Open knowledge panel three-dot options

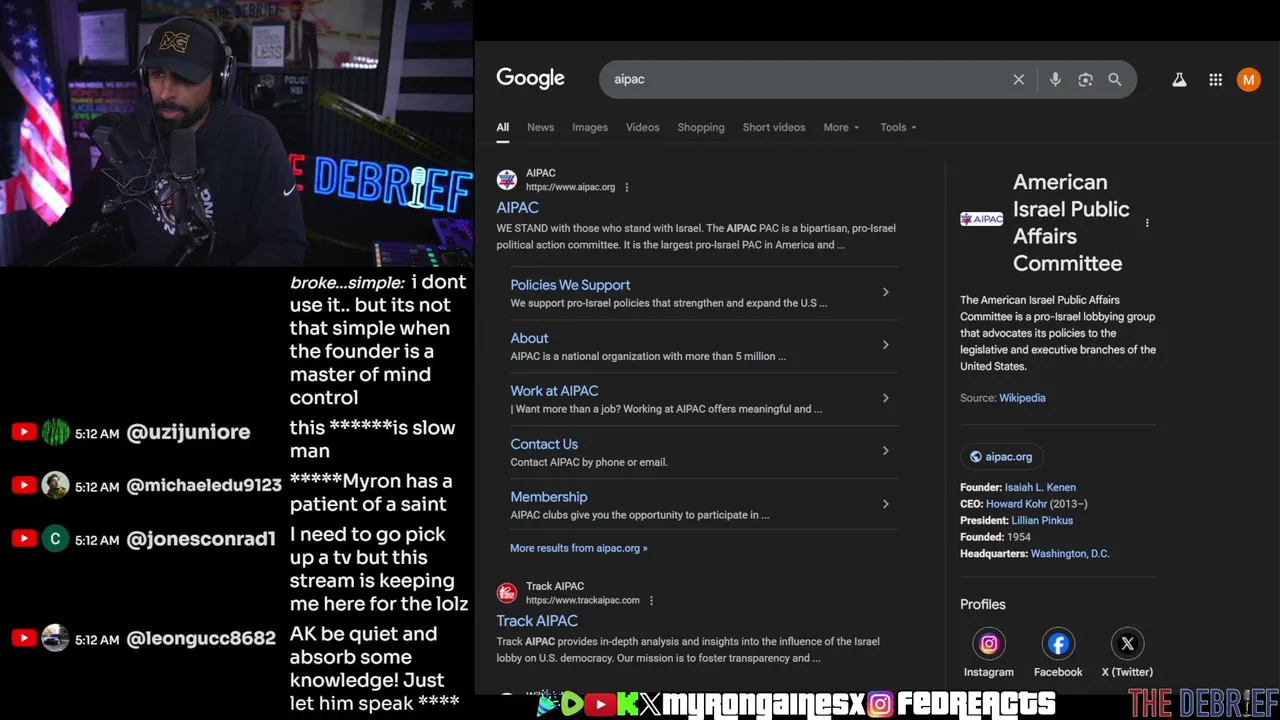[x=1147, y=223]
